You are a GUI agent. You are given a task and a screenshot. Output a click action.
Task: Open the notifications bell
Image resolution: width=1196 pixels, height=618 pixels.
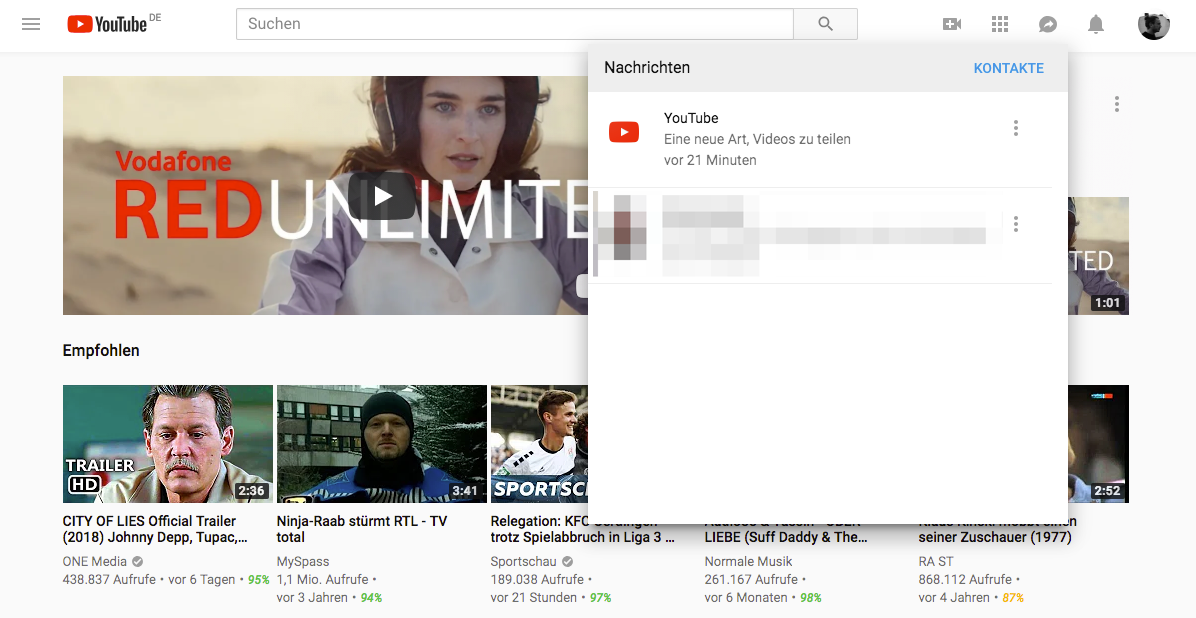(x=1096, y=24)
